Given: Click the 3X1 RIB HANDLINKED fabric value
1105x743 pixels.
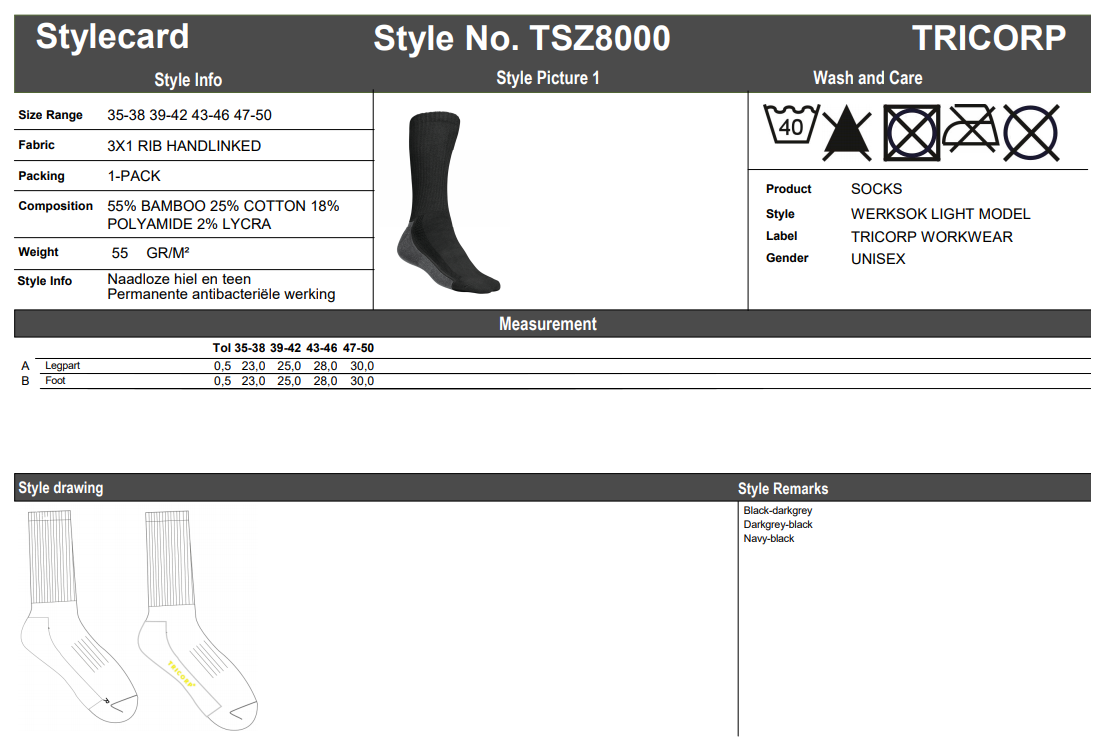Looking at the screenshot, I should click(x=184, y=146).
